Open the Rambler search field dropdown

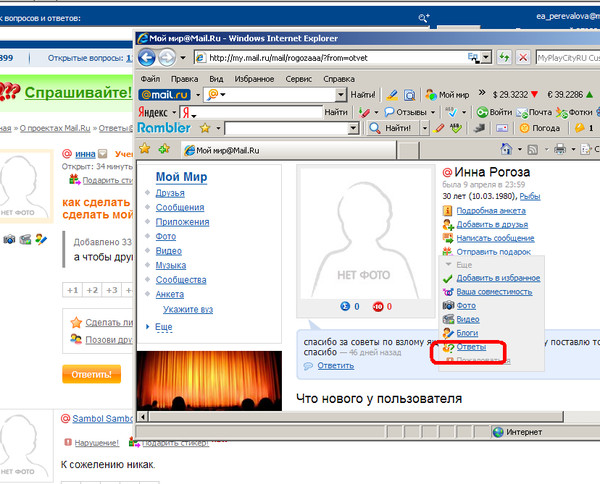pyautogui.click(x=354, y=128)
